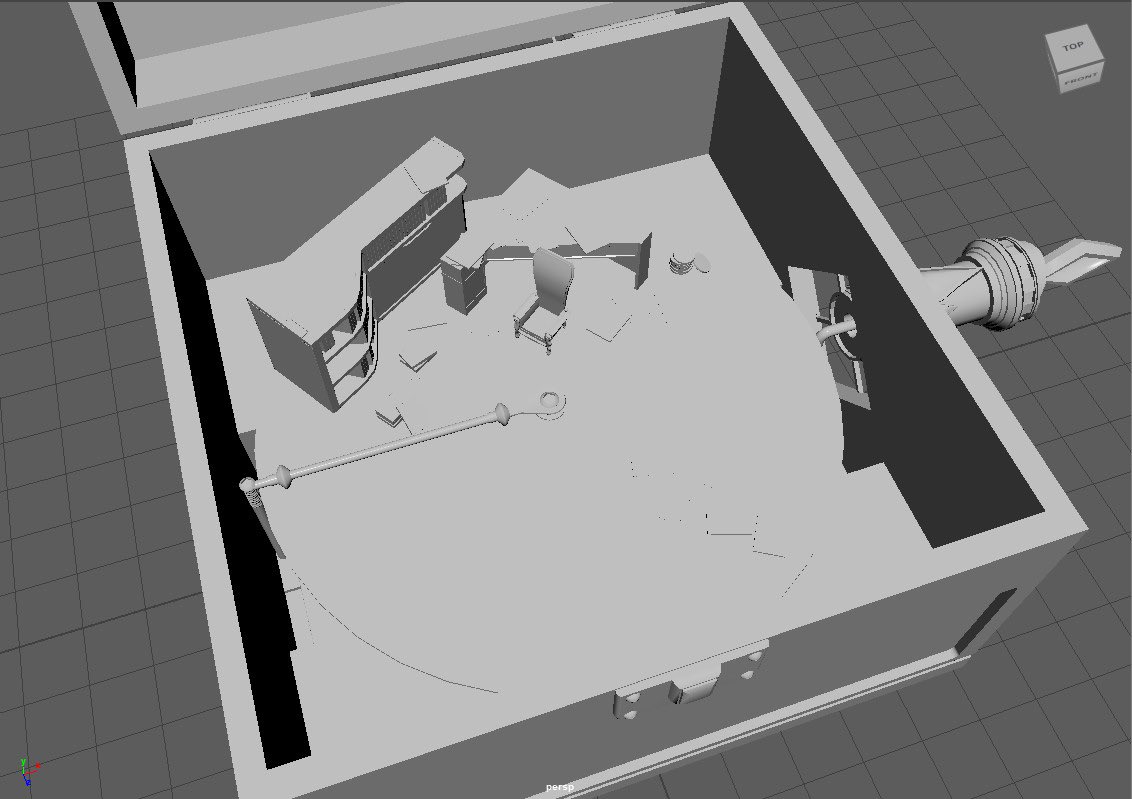
Task: Click the TOP face of the ViewCube
Action: [1072, 46]
